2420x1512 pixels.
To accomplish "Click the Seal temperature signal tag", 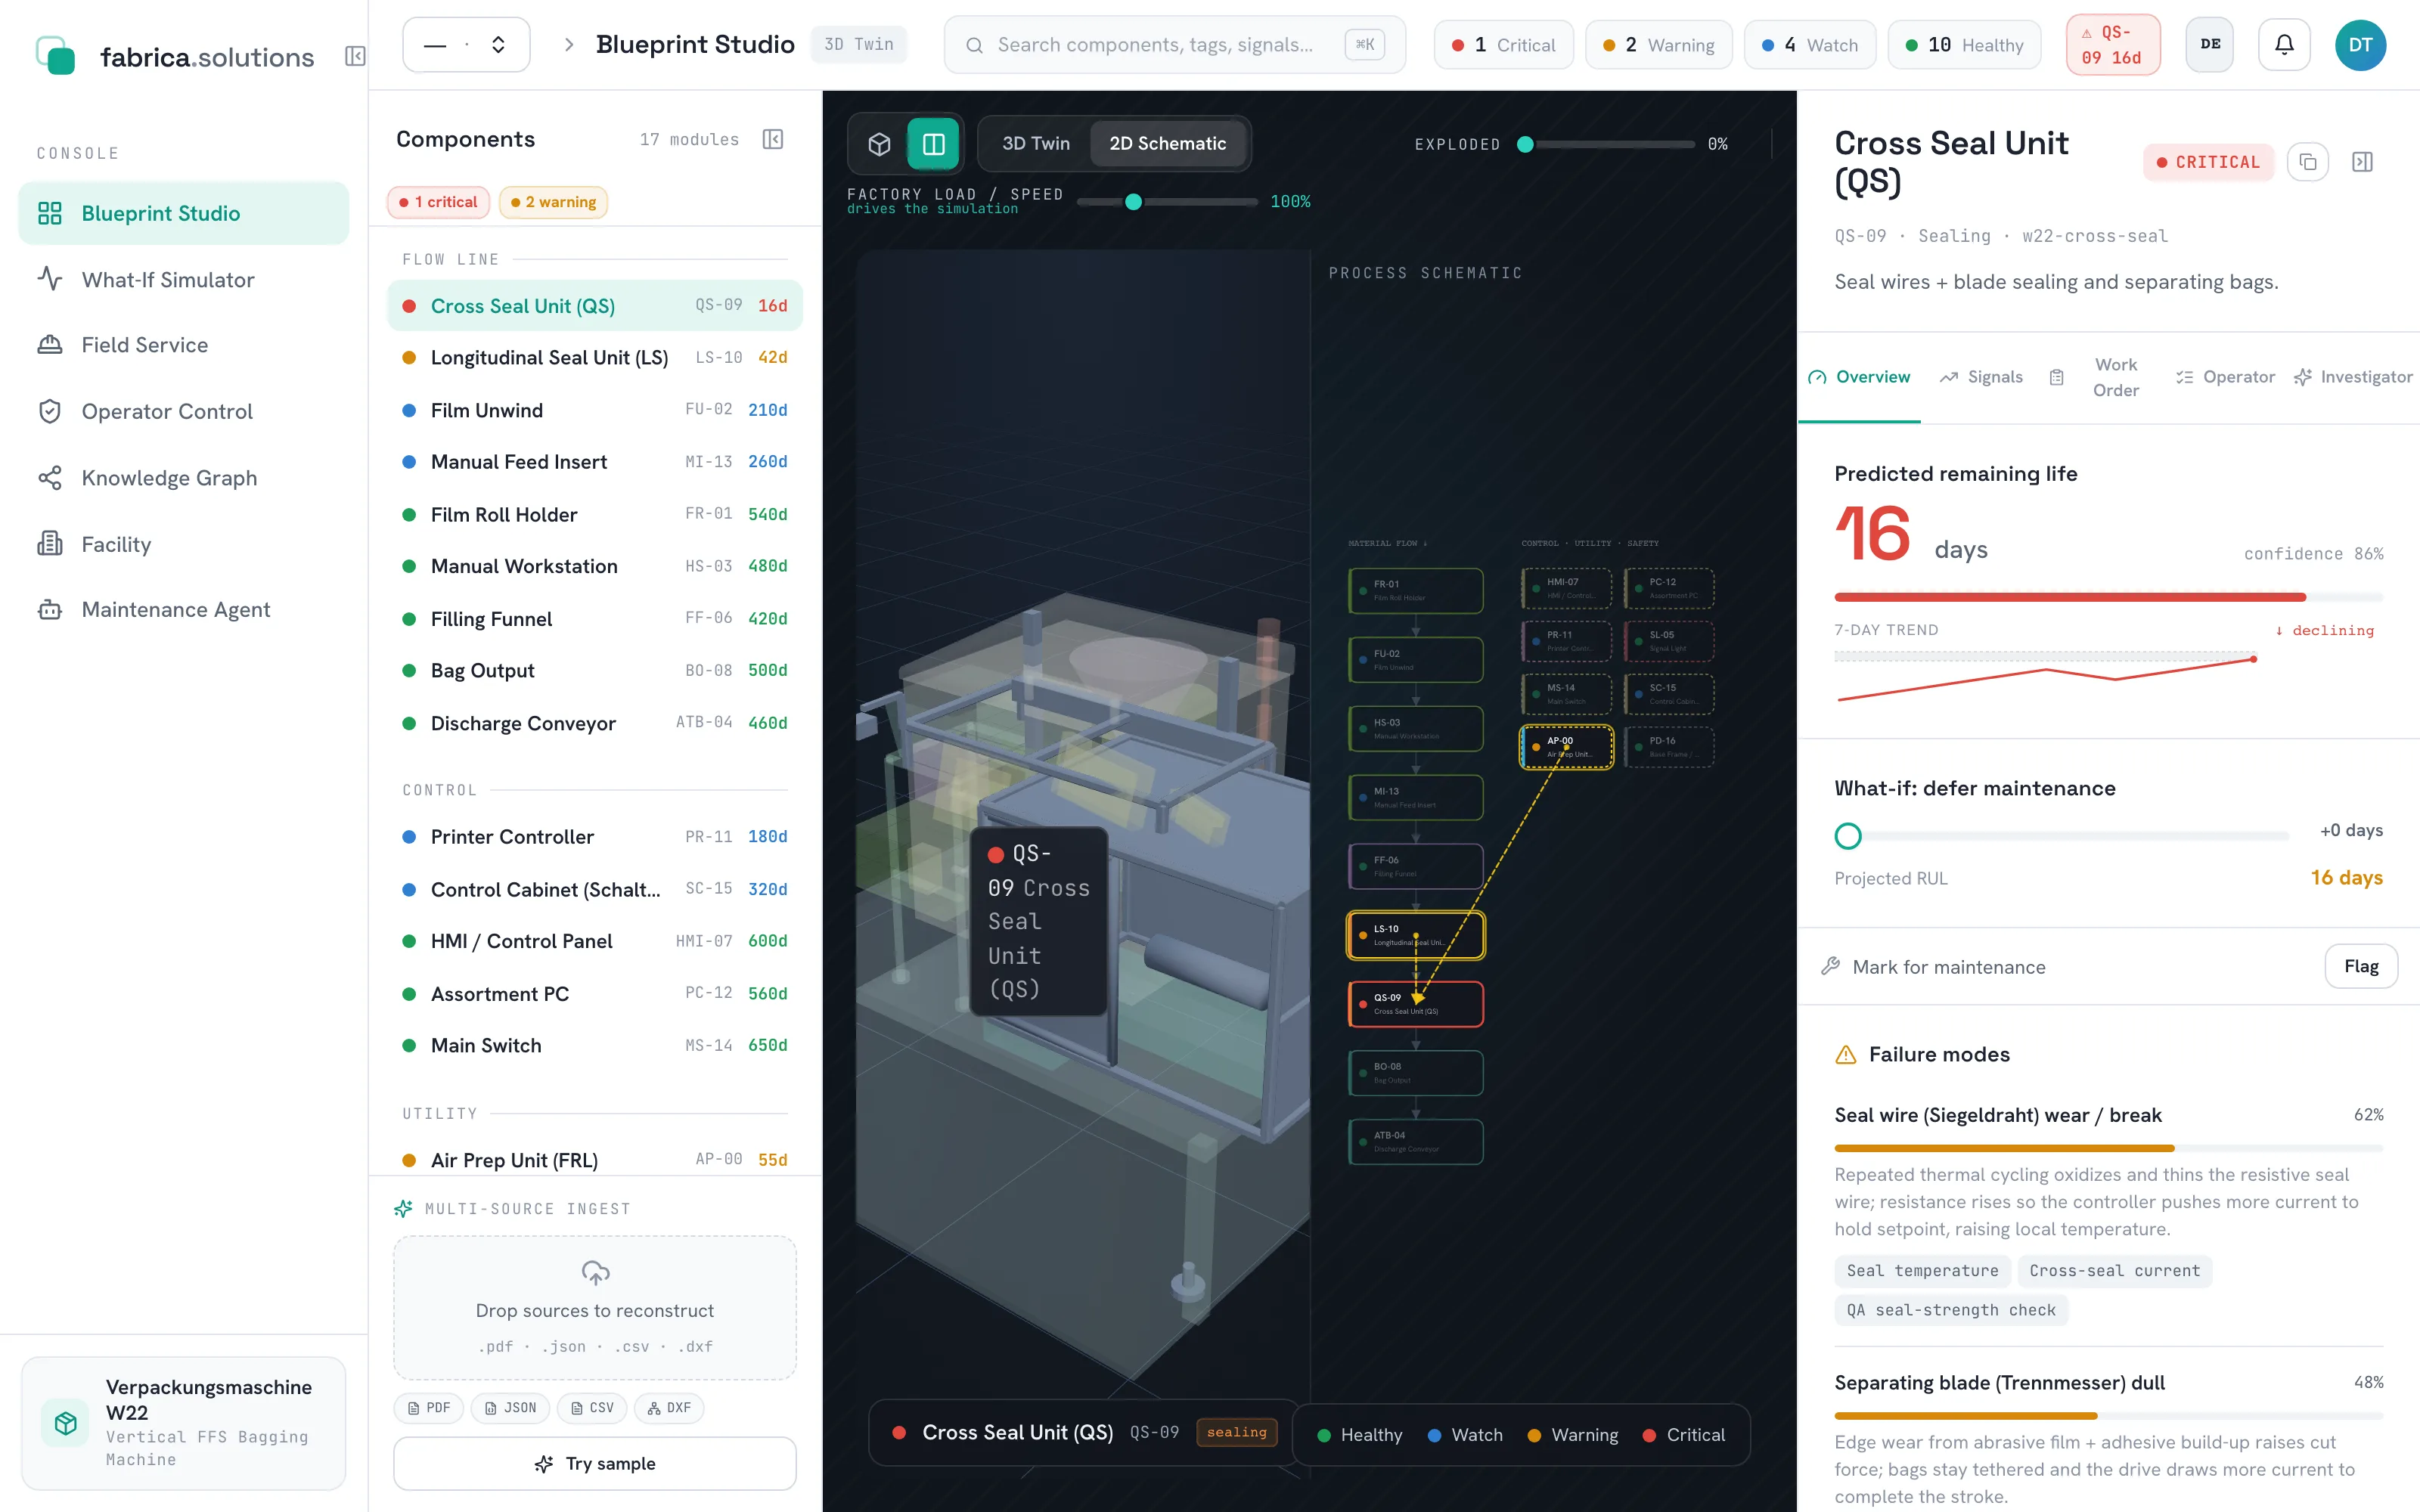I will pyautogui.click(x=1922, y=1270).
